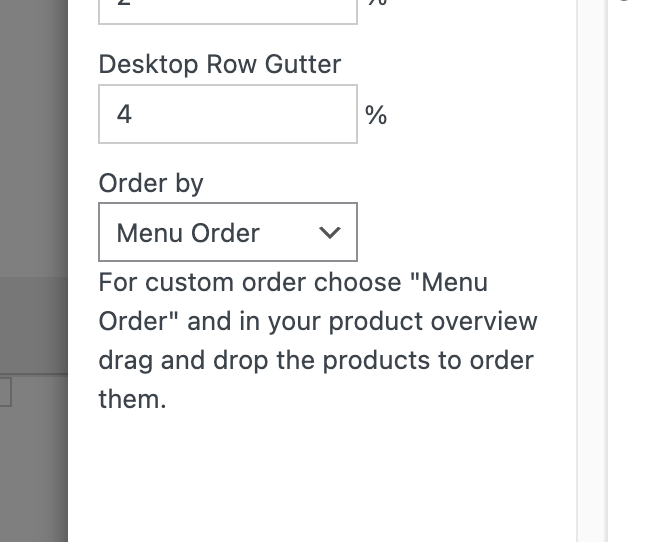The image size is (656, 542).
Task: Click the percent sign at the top edge
Action: (376, 4)
